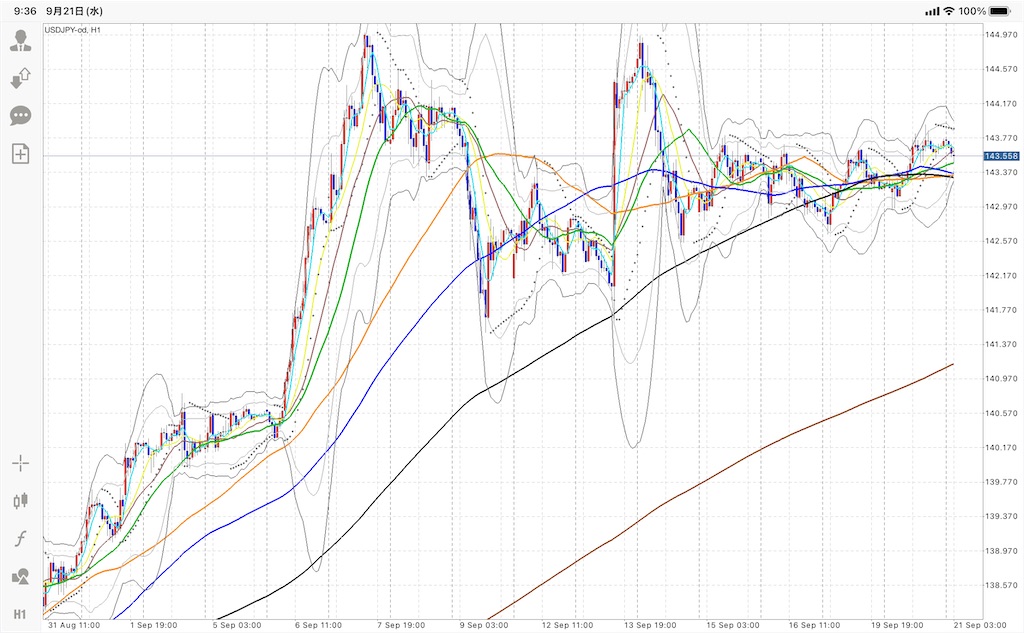Click the 138.570 price axis label
The height and width of the screenshot is (633, 1024).
[1001, 585]
